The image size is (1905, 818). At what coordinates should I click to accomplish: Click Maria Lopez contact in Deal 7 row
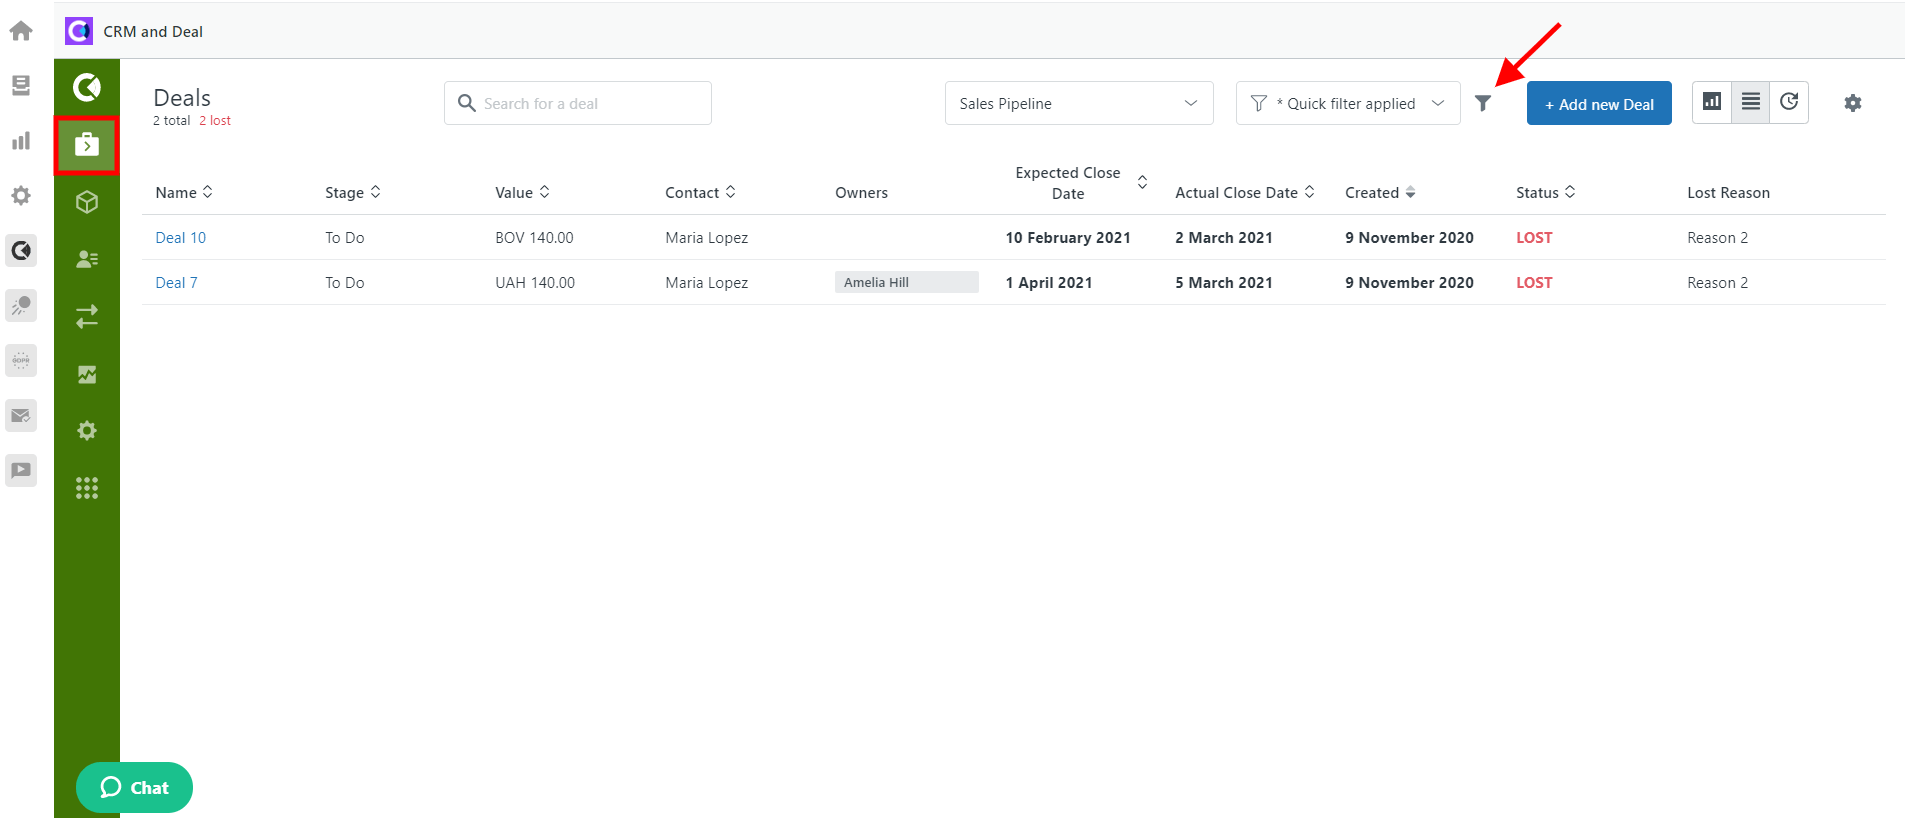point(707,282)
